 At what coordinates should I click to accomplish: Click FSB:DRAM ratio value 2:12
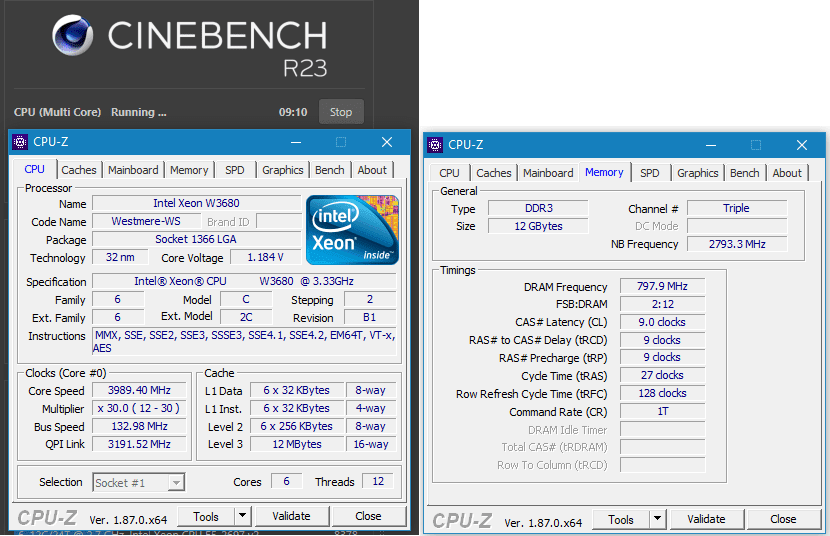point(662,305)
